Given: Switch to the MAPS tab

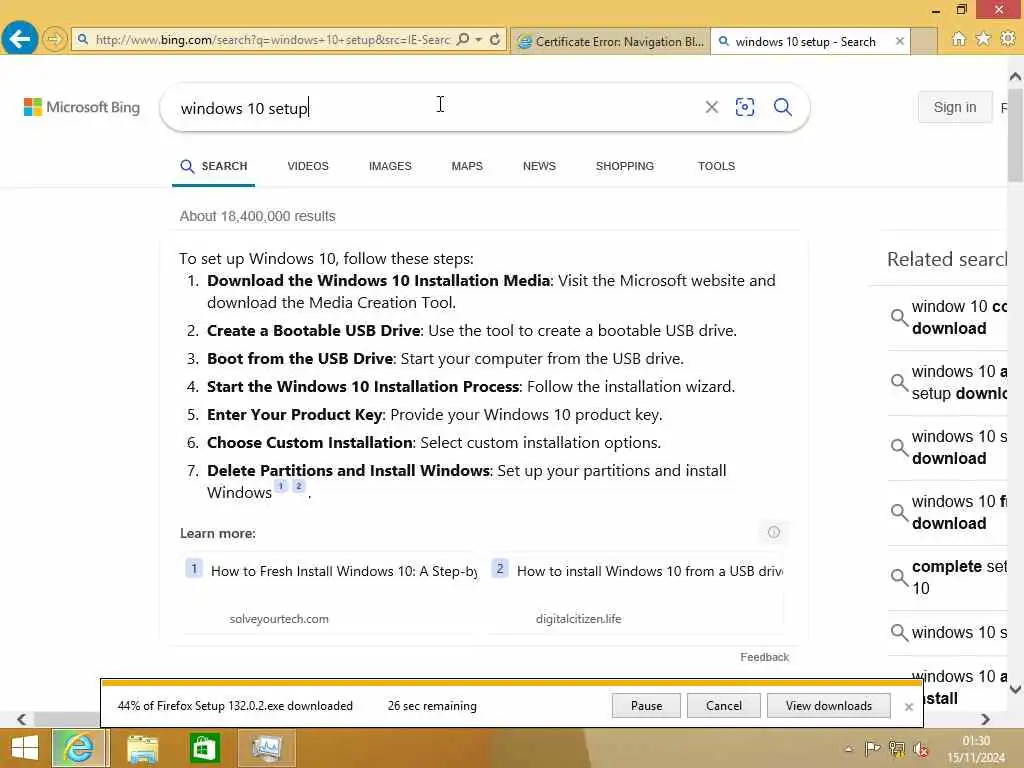Looking at the screenshot, I should 467,167.
